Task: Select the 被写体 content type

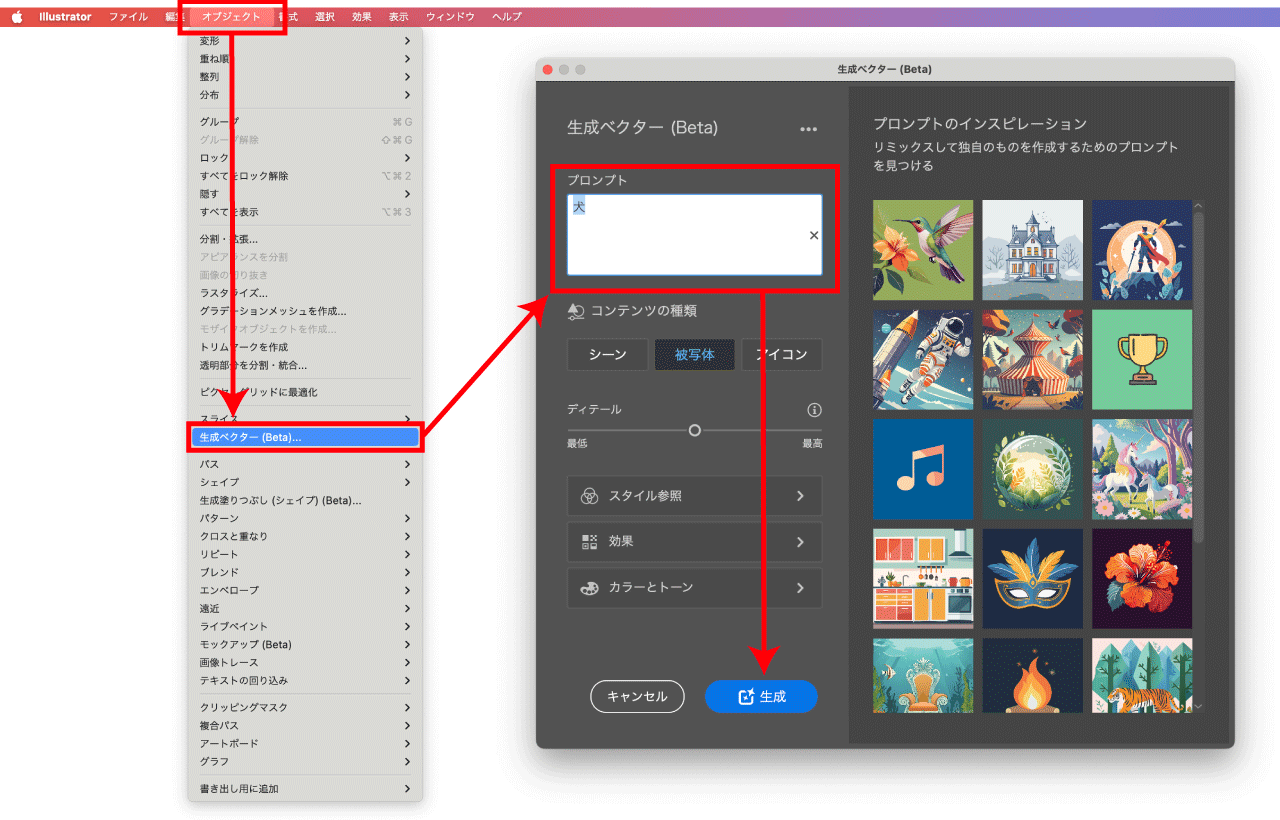Action: (694, 355)
